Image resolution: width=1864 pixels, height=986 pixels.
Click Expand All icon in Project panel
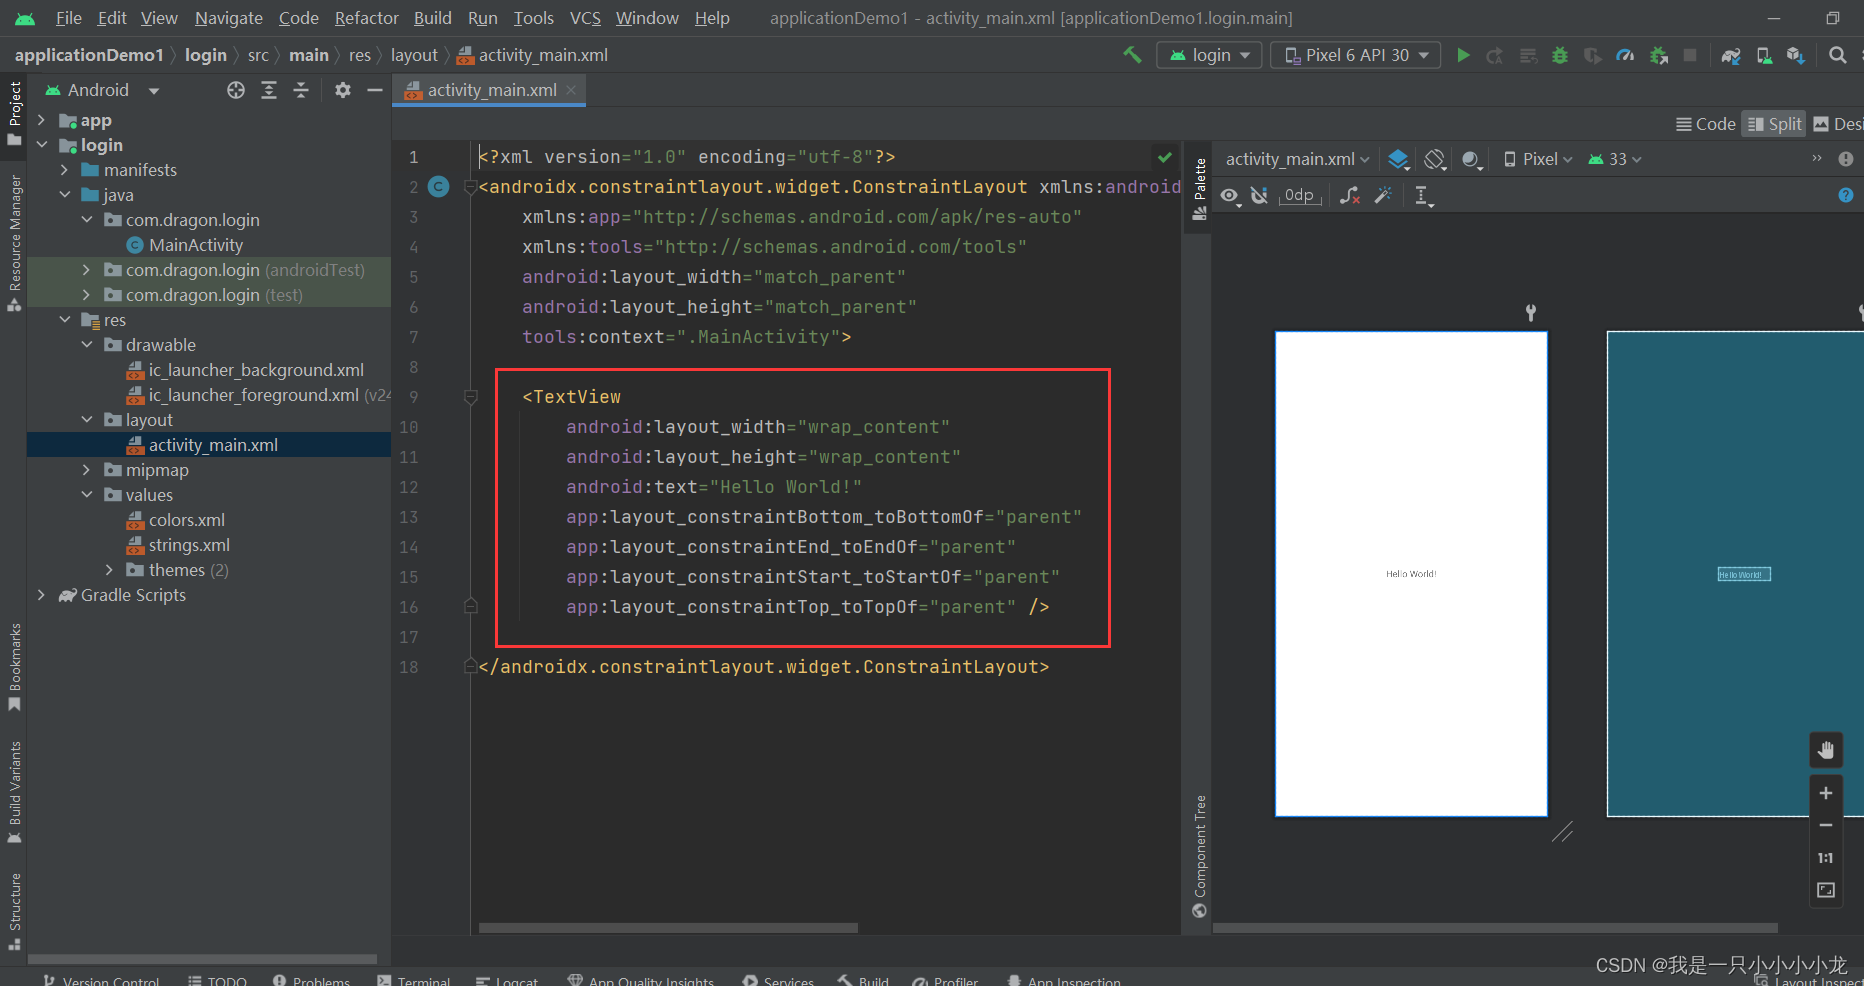pyautogui.click(x=269, y=90)
